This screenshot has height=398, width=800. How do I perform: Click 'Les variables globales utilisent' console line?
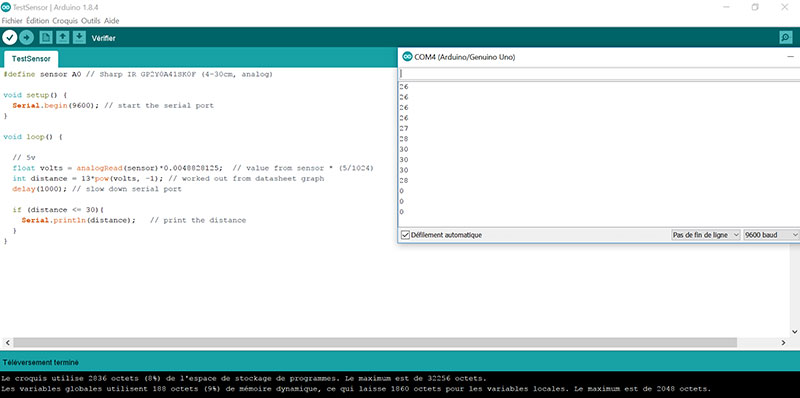tap(356, 389)
